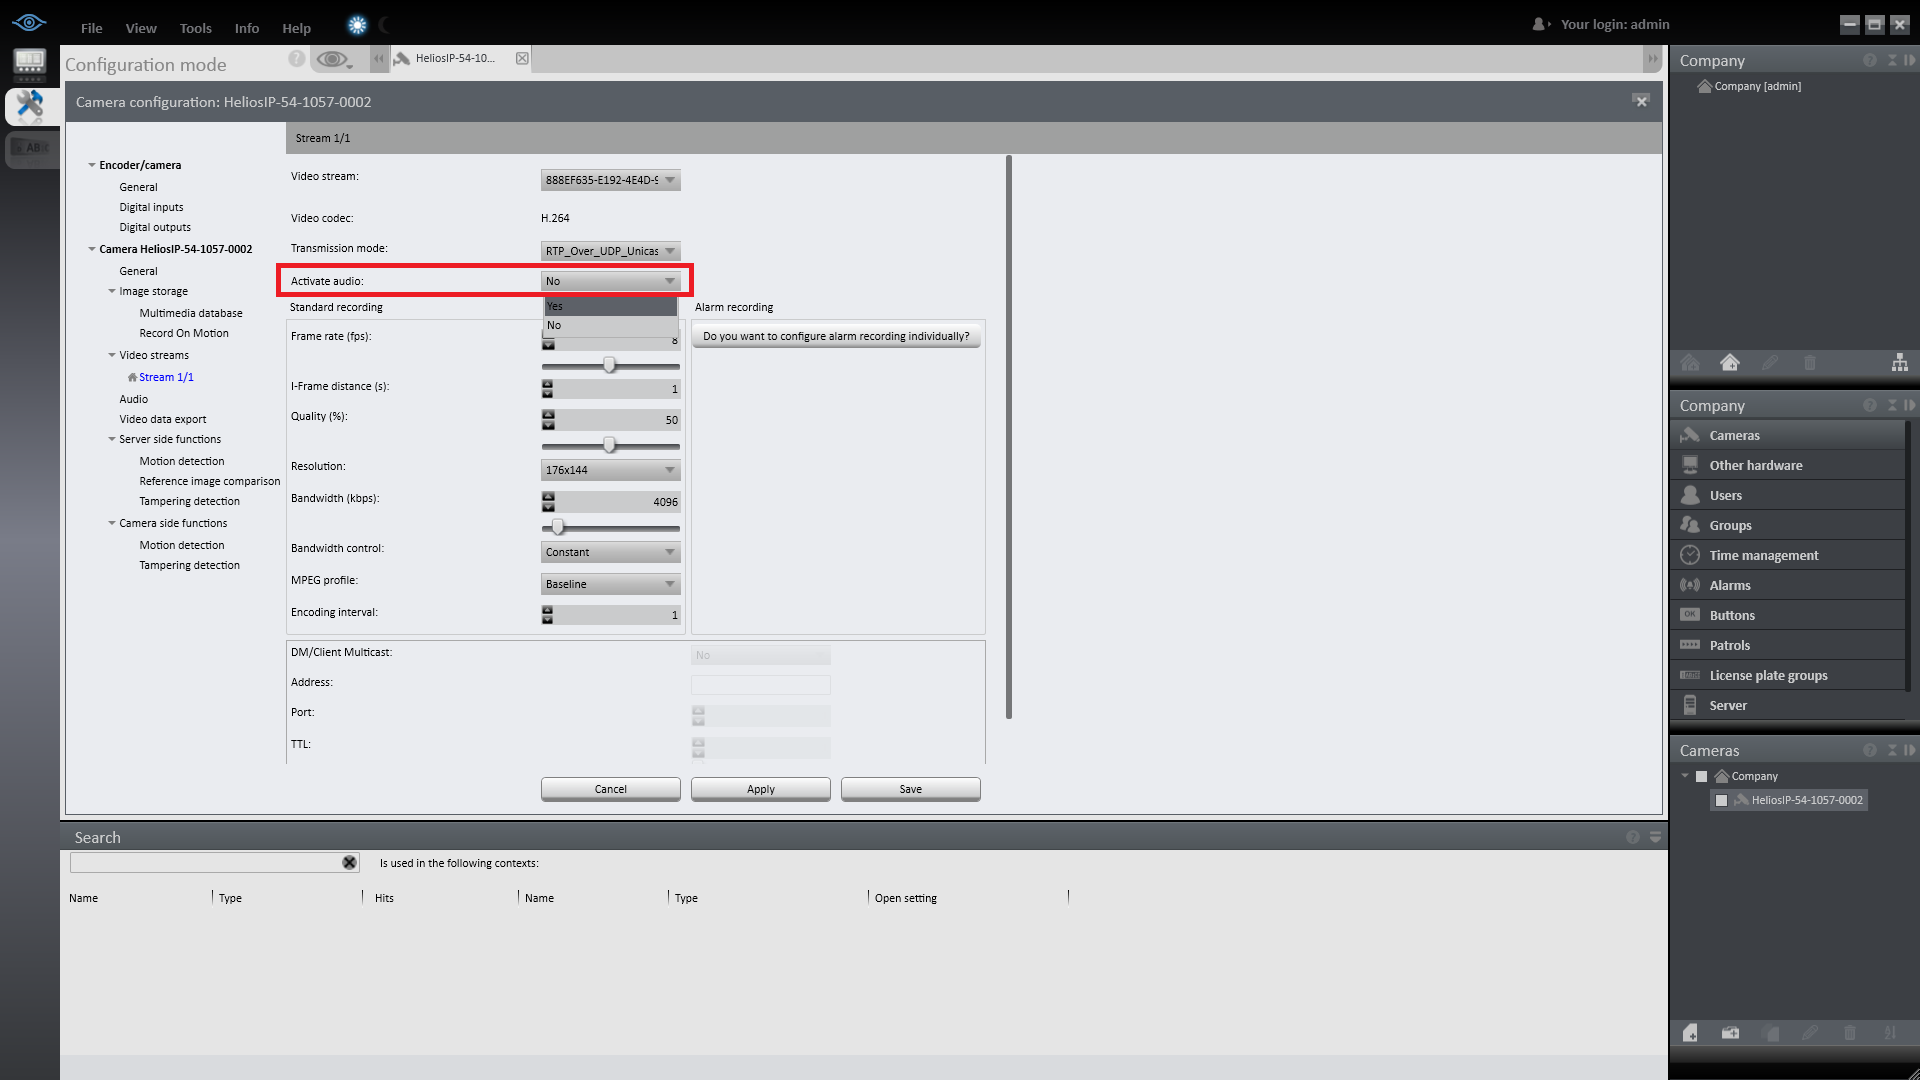Open the organization hierarchy tree icon
The height and width of the screenshot is (1080, 1920).
coord(1899,363)
